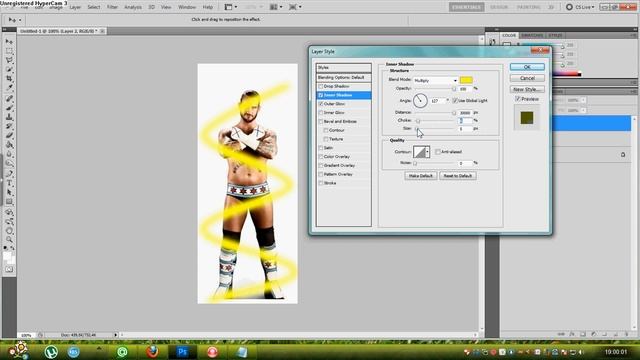This screenshot has height=360, width=640.
Task: Click the Photoshop icon in the taskbar
Action: (x=182, y=351)
